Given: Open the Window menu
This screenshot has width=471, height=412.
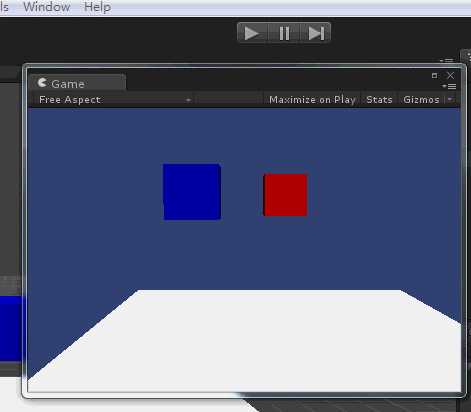Looking at the screenshot, I should 47,7.
